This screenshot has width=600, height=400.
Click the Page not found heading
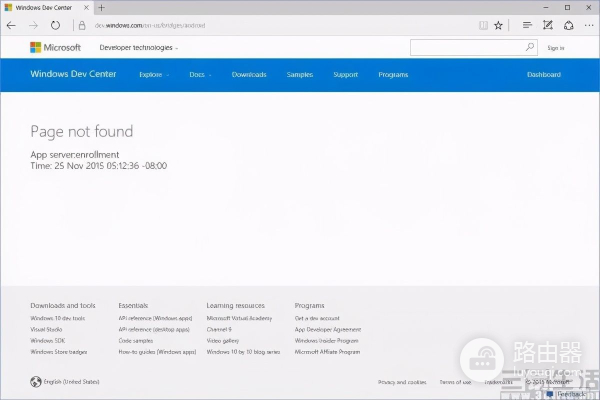click(x=82, y=131)
